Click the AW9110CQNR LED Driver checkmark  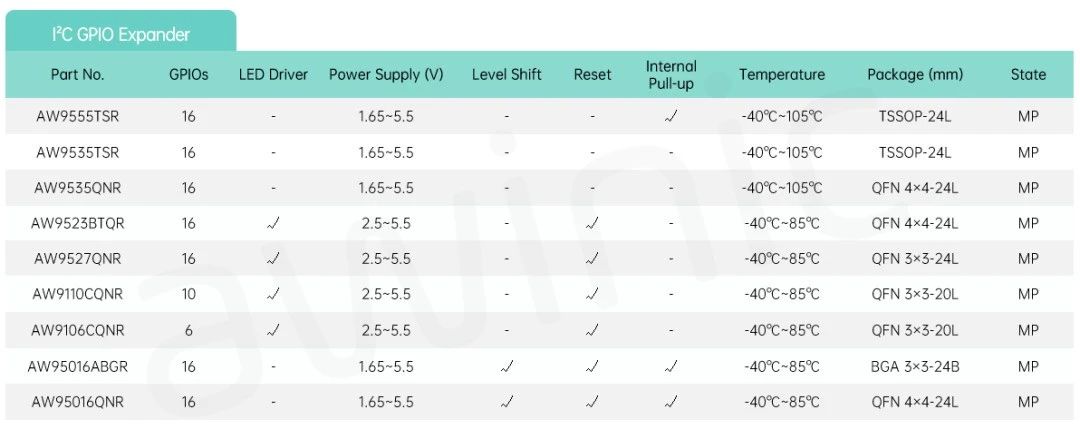[x=273, y=294]
